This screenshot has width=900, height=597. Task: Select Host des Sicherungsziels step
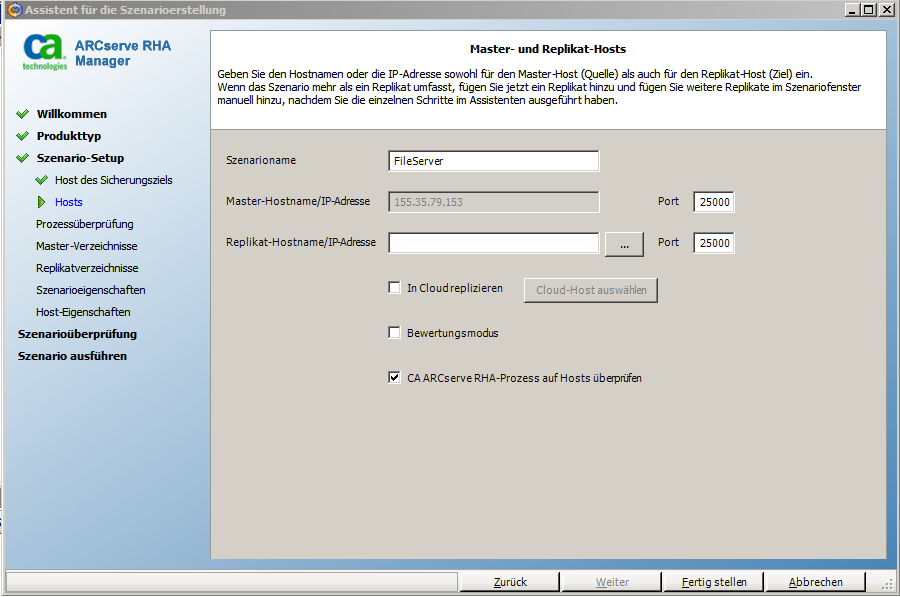pyautogui.click(x=114, y=180)
